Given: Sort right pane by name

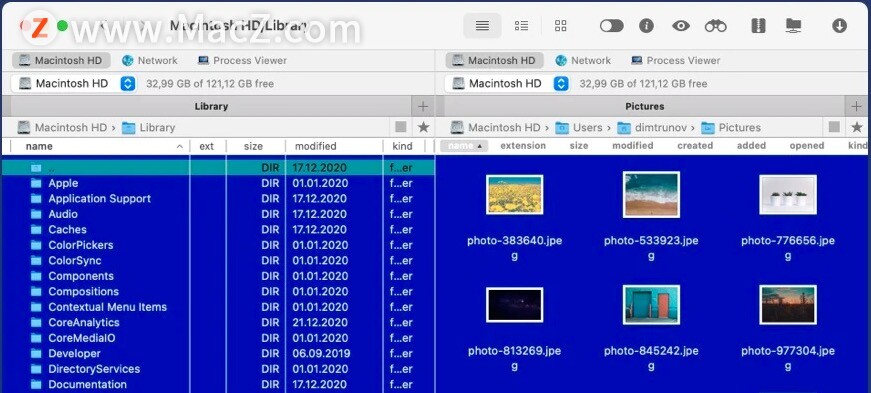Looking at the screenshot, I should [464, 146].
